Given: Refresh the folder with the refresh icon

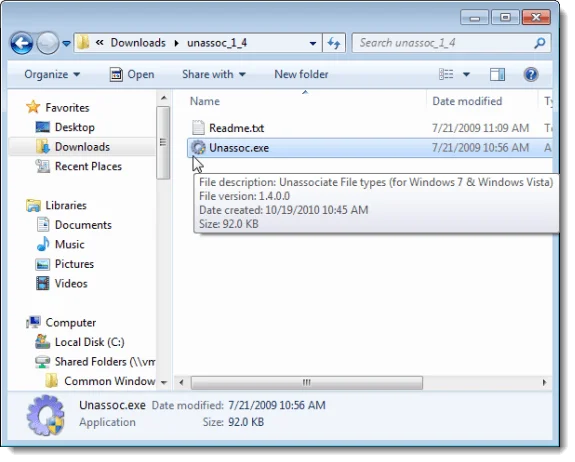Looking at the screenshot, I should tap(334, 43).
